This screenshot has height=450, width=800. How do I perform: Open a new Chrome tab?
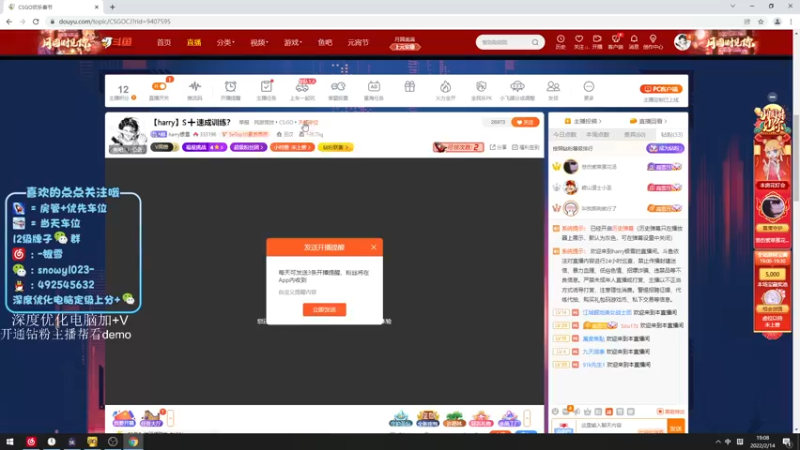pyautogui.click(x=112, y=7)
